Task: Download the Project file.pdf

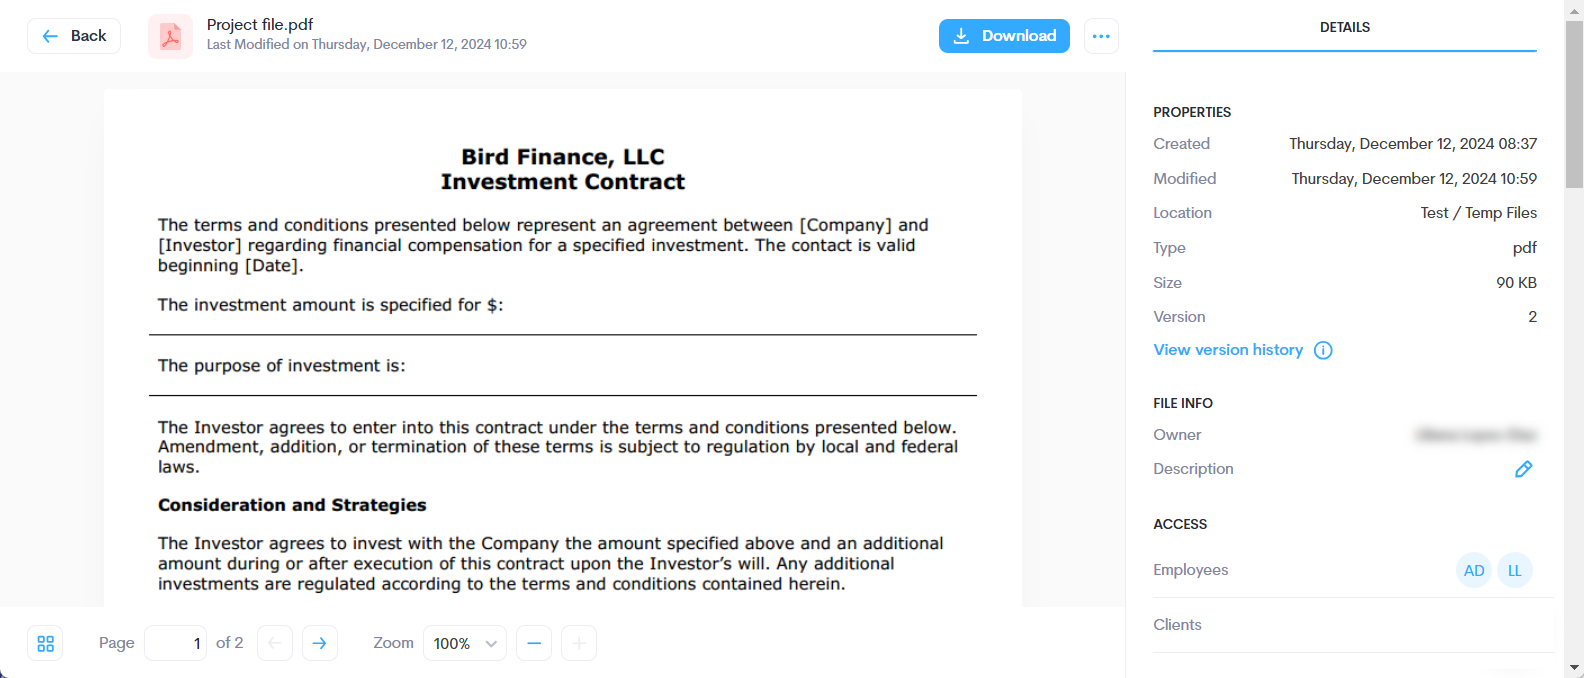Action: (x=1004, y=36)
